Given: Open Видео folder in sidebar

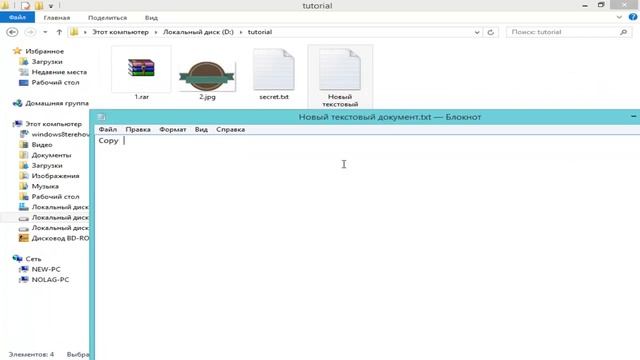Looking at the screenshot, I should click(x=42, y=145).
